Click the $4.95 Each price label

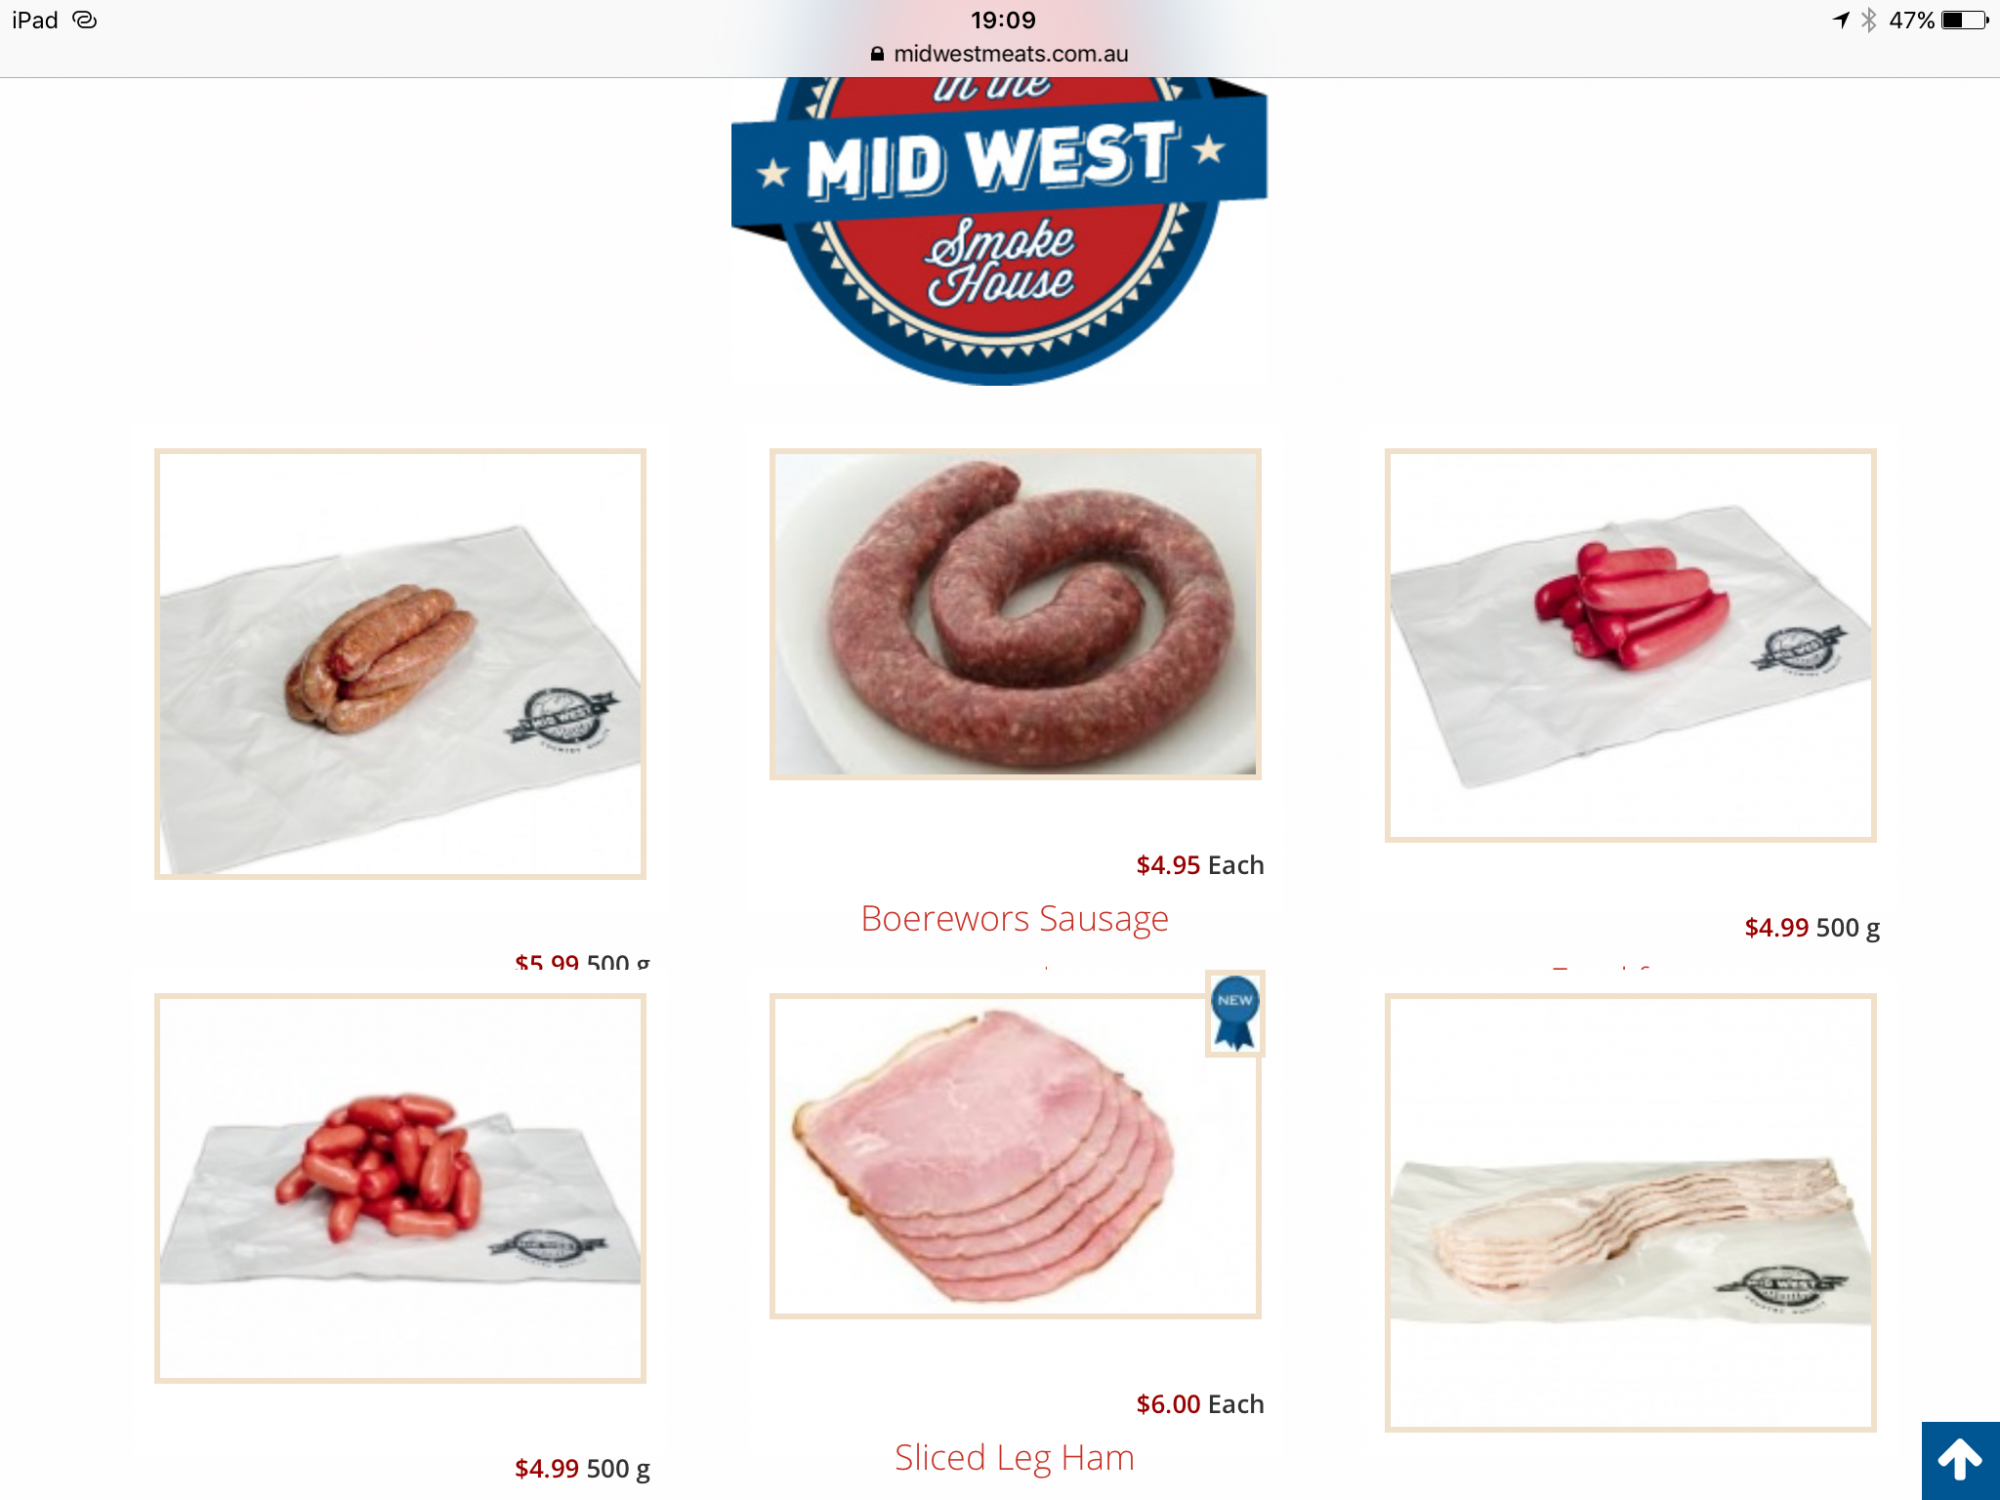(1200, 865)
